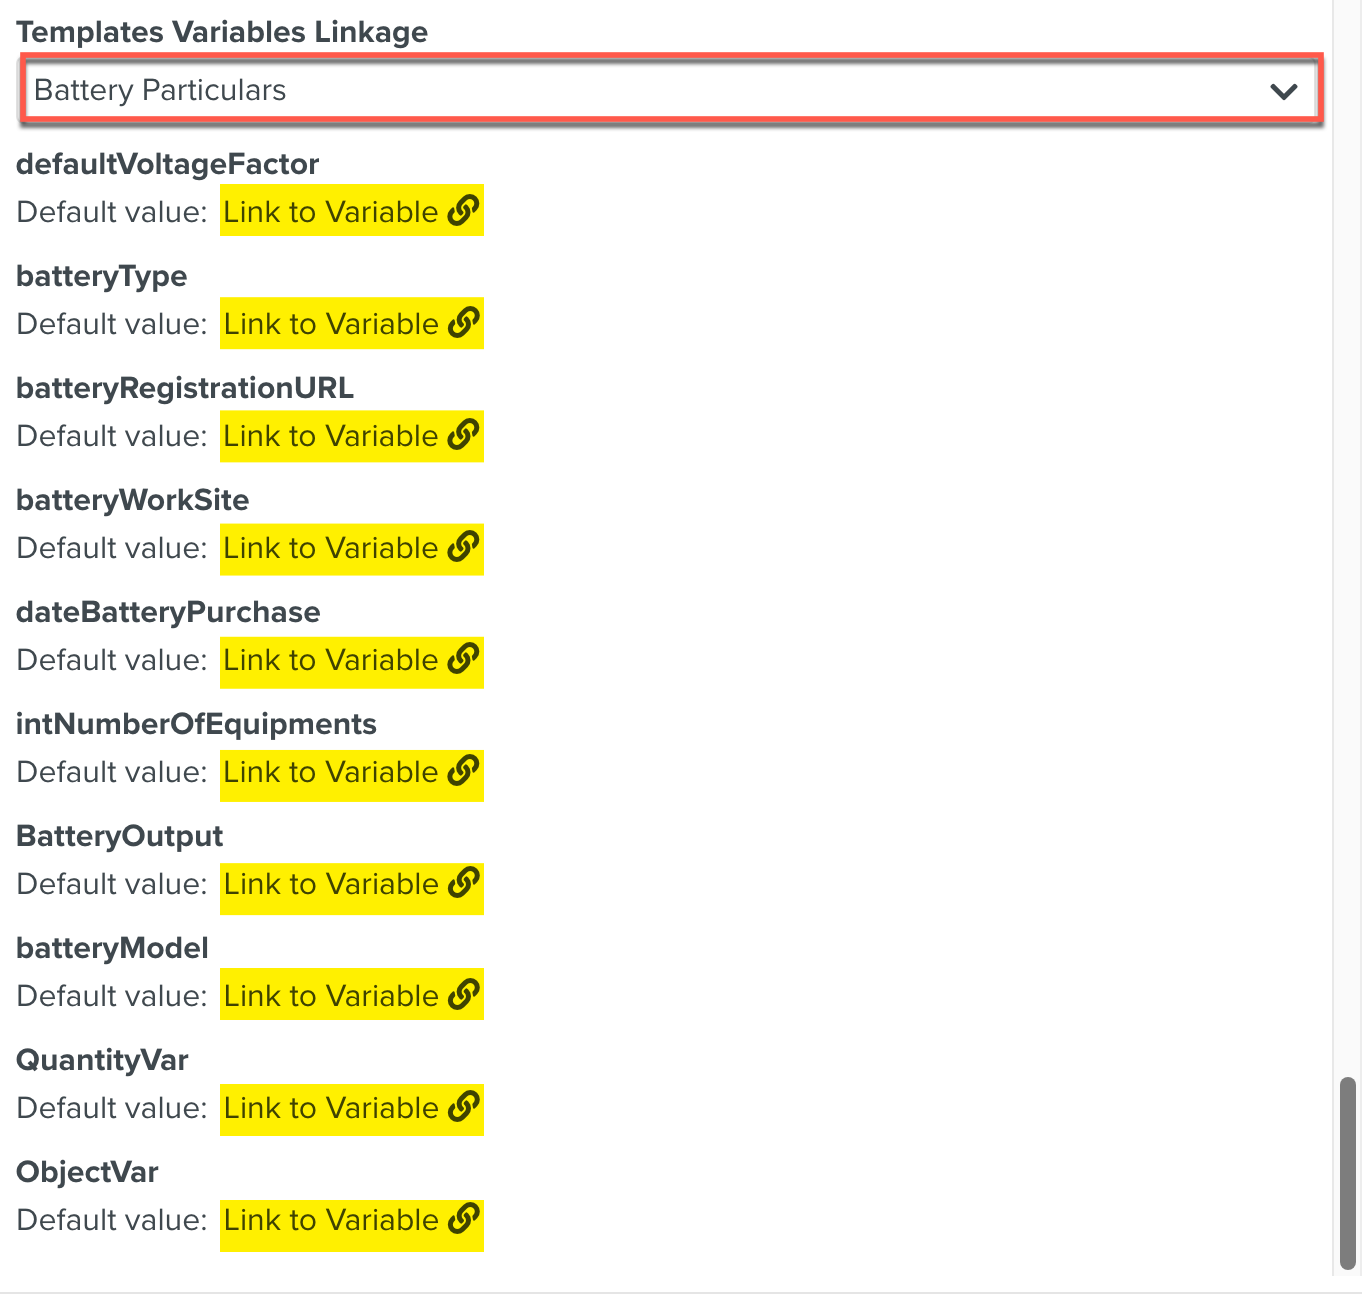The width and height of the screenshot is (1362, 1298).
Task: Click the link icon for intNumberOfEquipments
Action: point(464,772)
